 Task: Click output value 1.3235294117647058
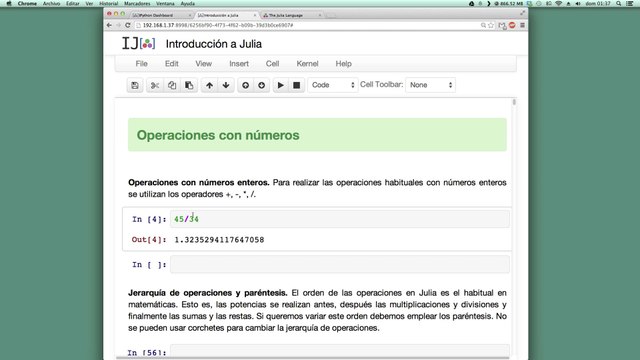coord(219,240)
